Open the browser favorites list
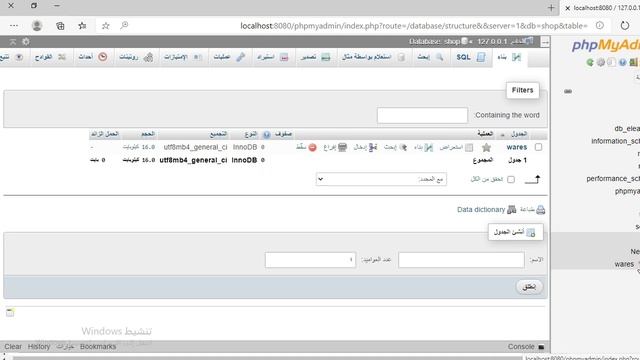Image resolution: width=640 pixels, height=360 pixels. pyautogui.click(x=82, y=26)
